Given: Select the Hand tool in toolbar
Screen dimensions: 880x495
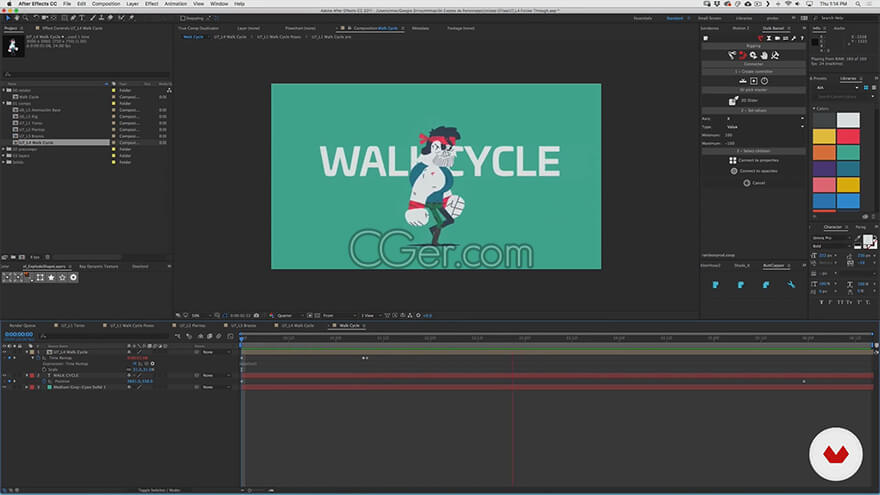Looking at the screenshot, I should click(17, 18).
